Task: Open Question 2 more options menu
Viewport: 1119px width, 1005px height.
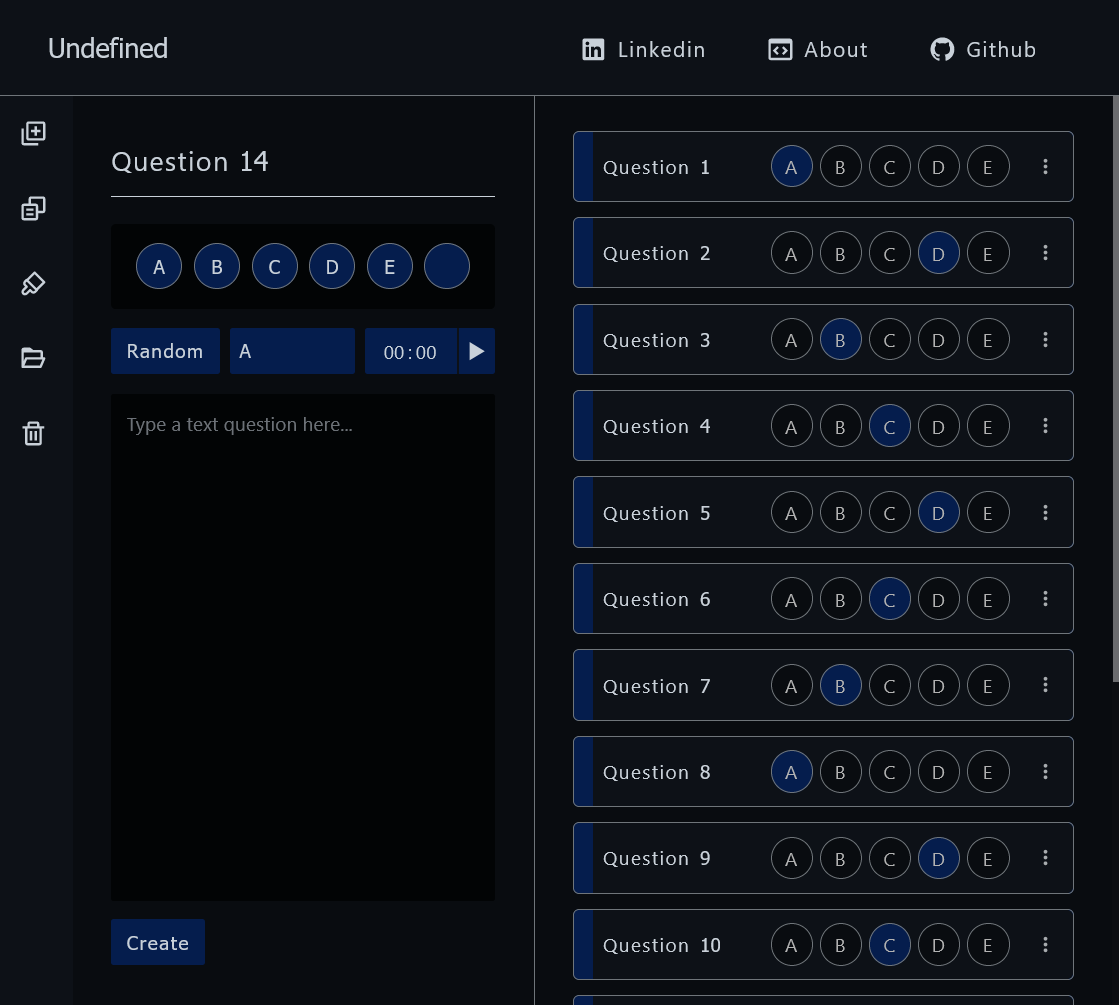Action: (1045, 253)
